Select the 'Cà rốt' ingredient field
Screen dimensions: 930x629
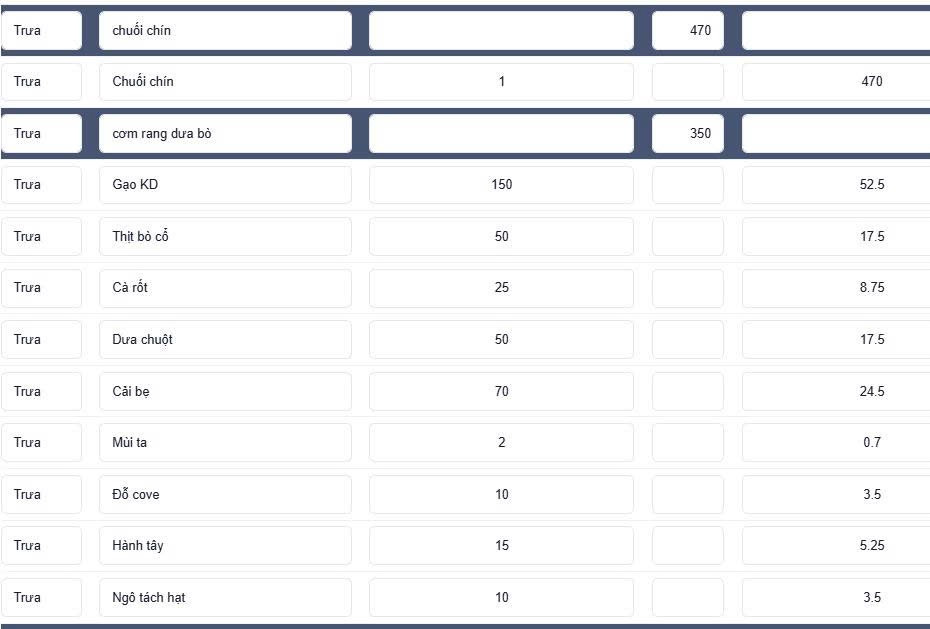pyautogui.click(x=225, y=288)
